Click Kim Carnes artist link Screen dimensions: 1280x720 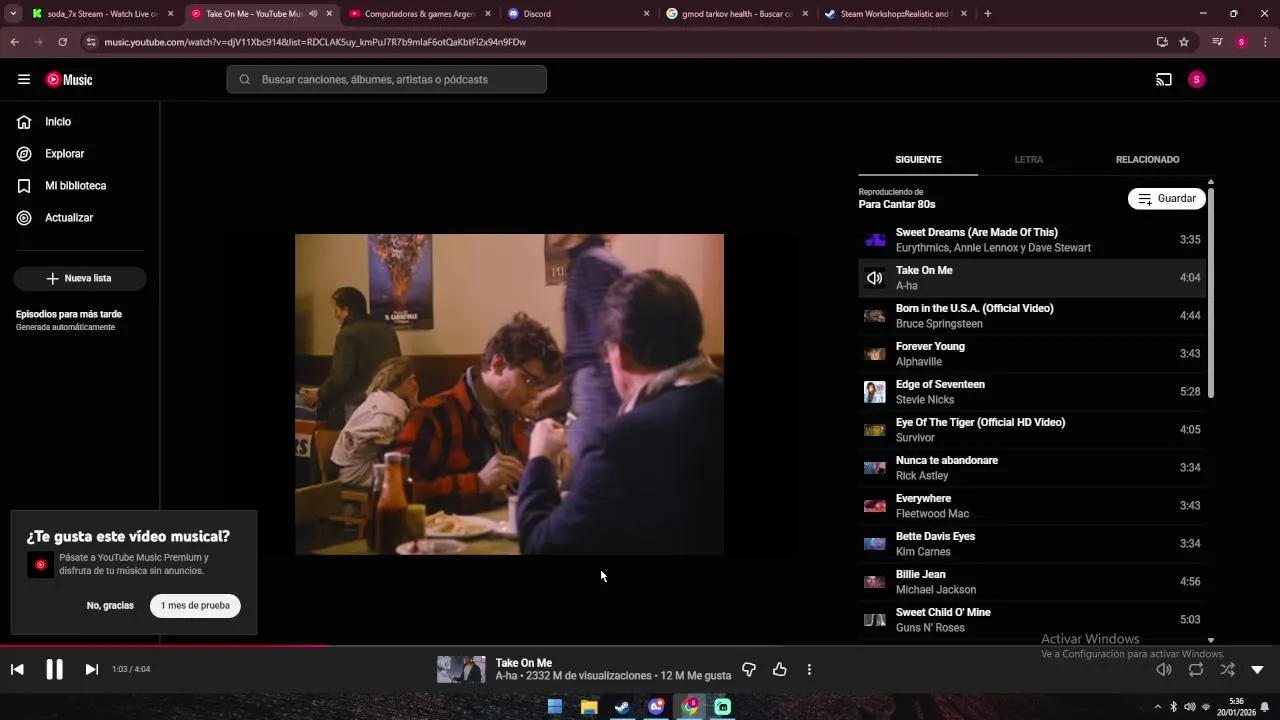(923, 552)
